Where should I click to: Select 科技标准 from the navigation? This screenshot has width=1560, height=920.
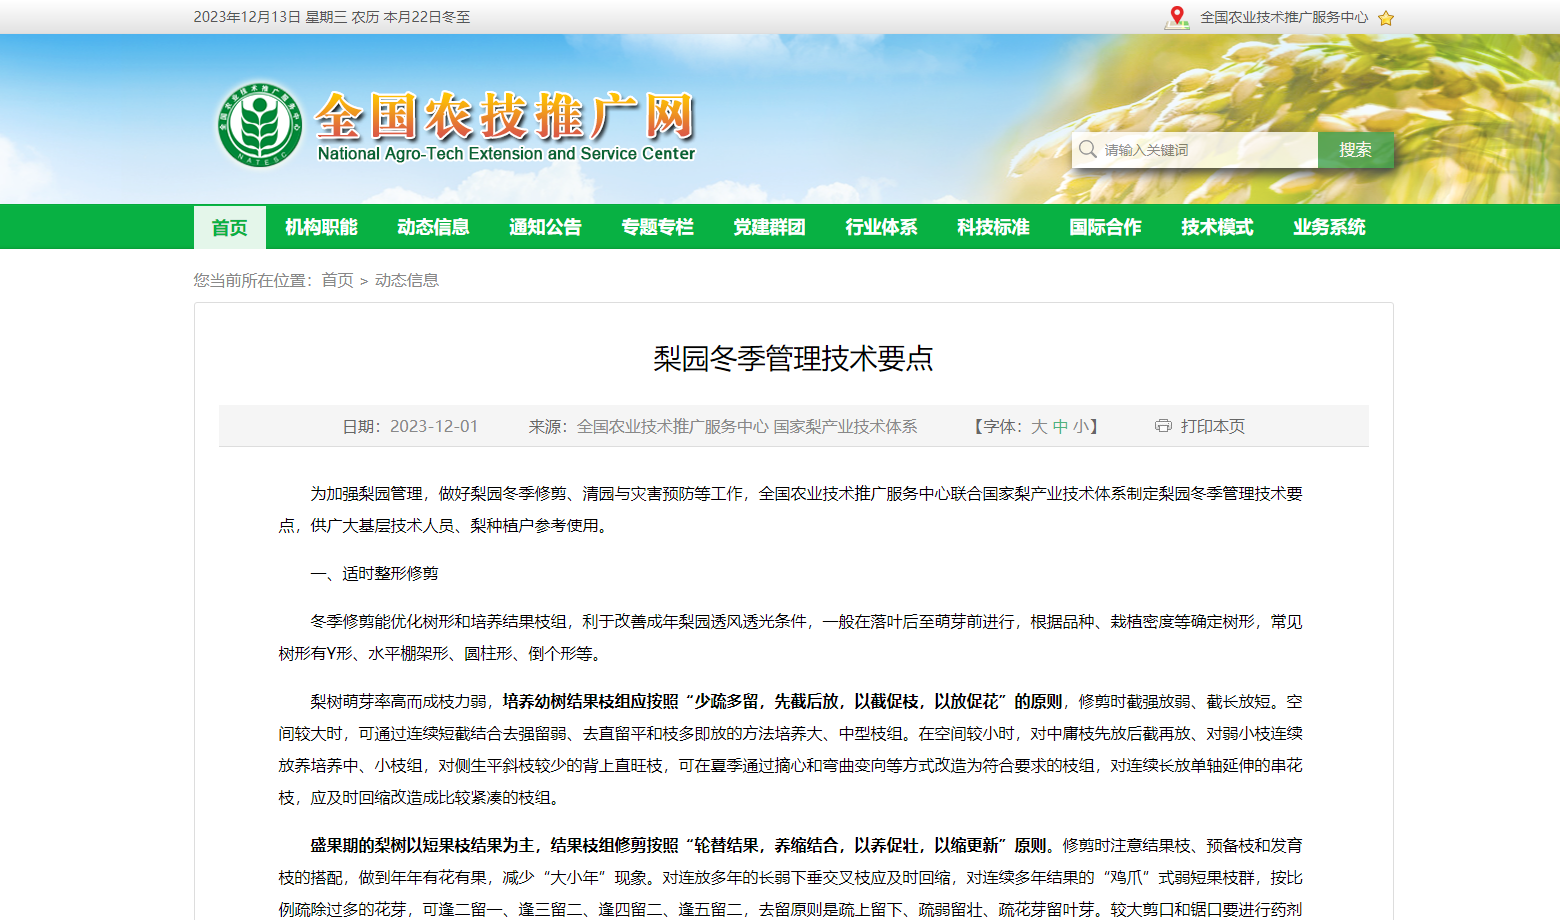[x=993, y=227]
